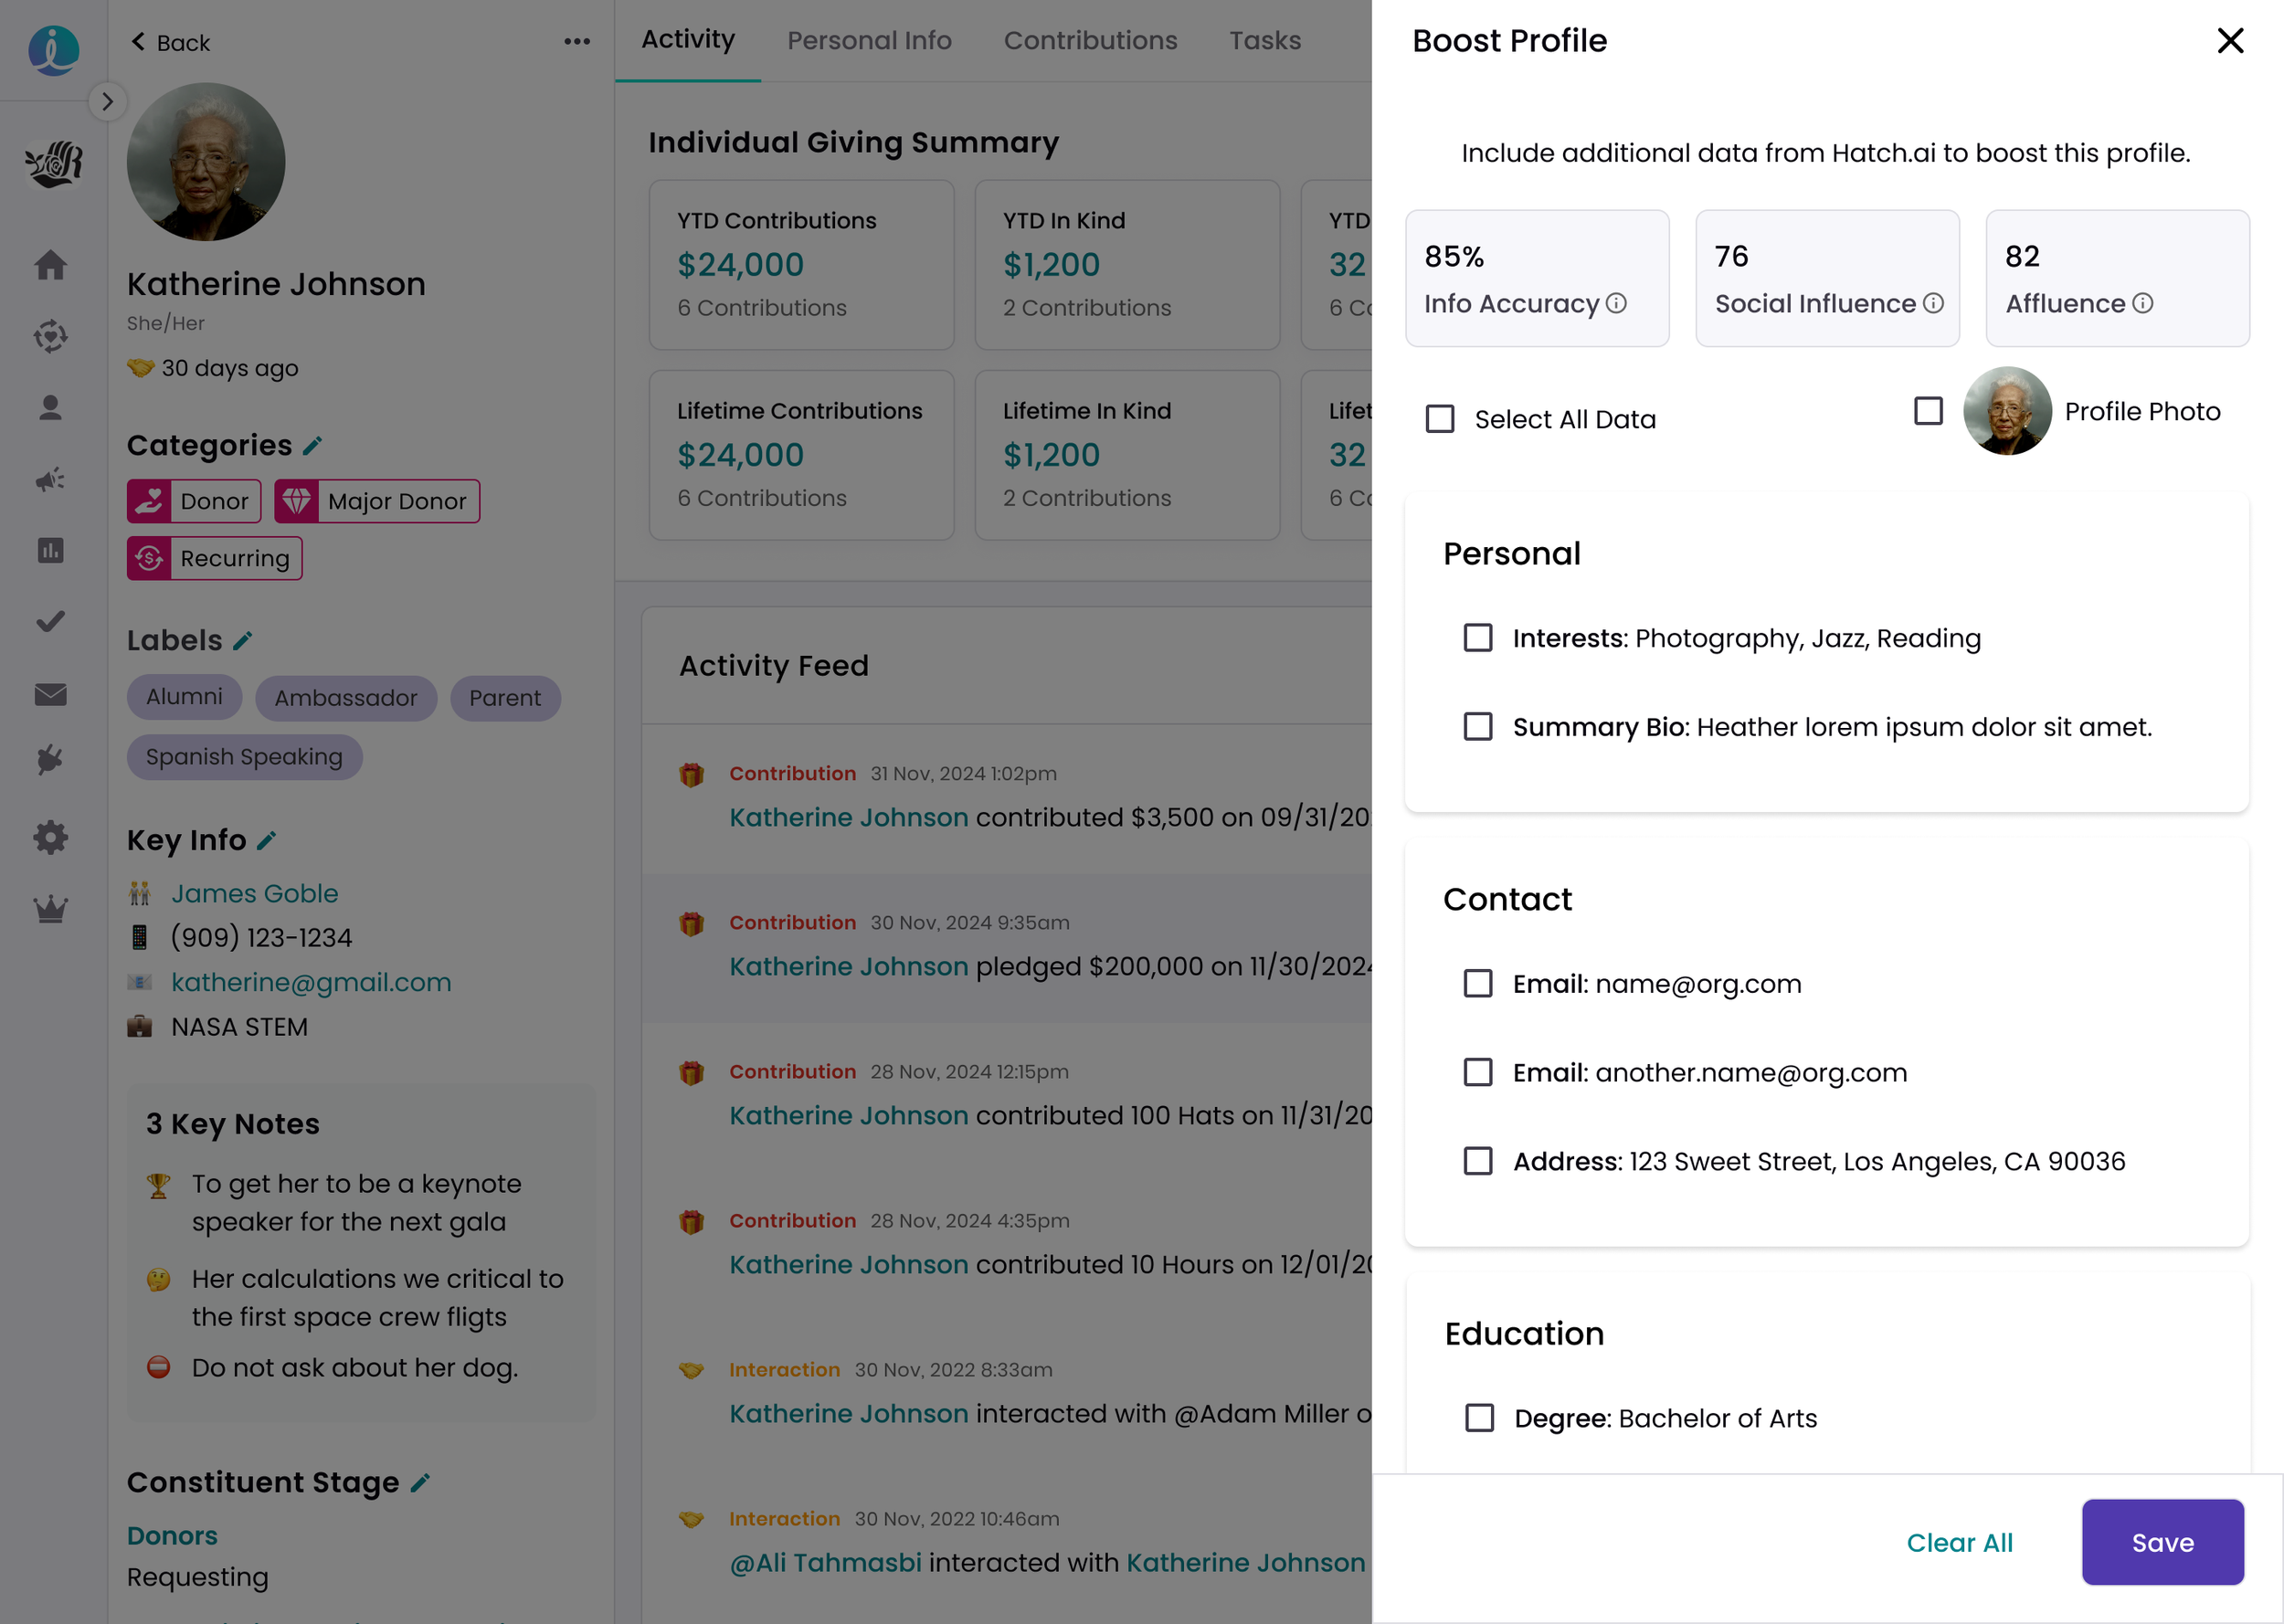Click the Affluence info icon
The height and width of the screenshot is (1624, 2284).
click(x=2142, y=303)
